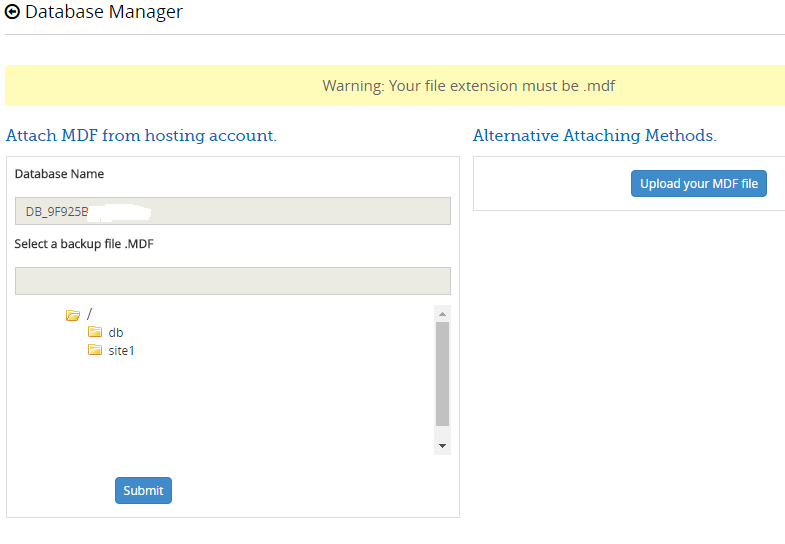Click the db folder icon
Viewport: 785px width, 544px height.
[95, 332]
